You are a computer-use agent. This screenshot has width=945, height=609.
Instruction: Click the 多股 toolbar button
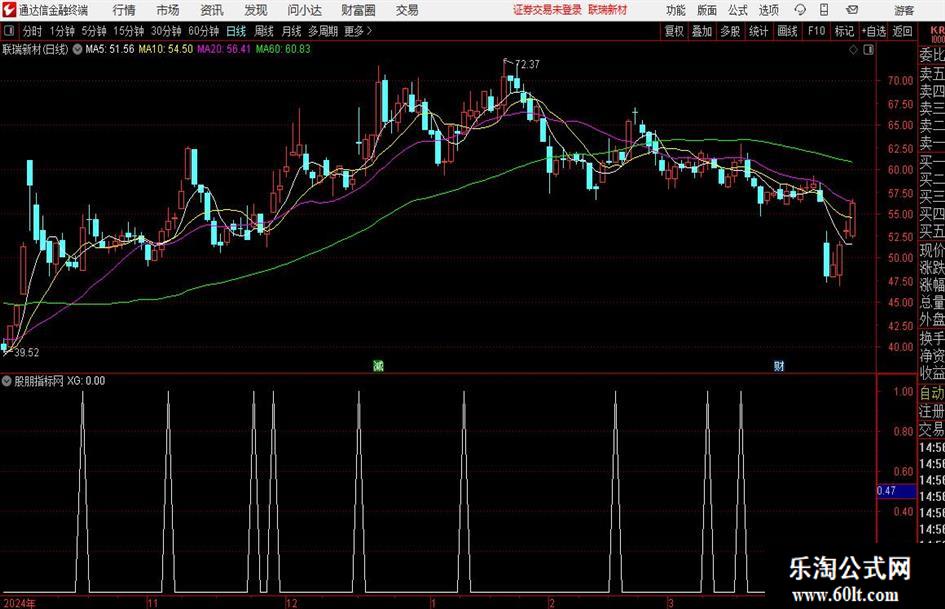coord(730,31)
